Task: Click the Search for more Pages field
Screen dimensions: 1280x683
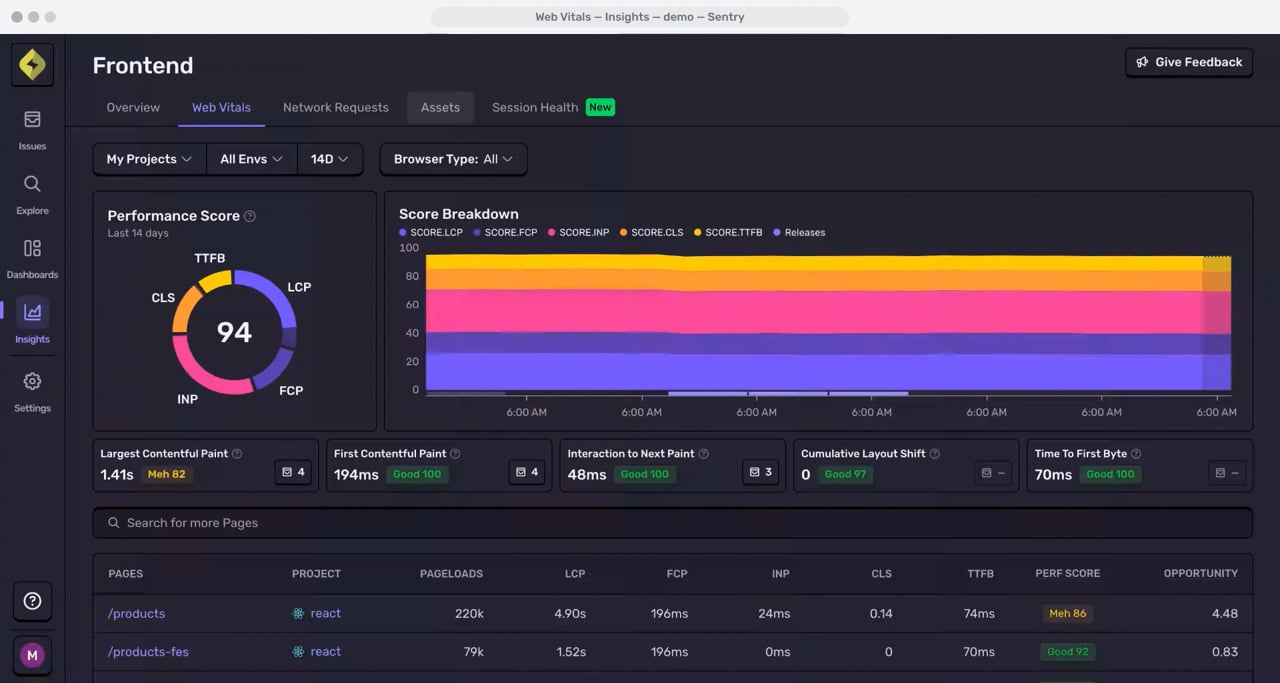Action: (672, 523)
